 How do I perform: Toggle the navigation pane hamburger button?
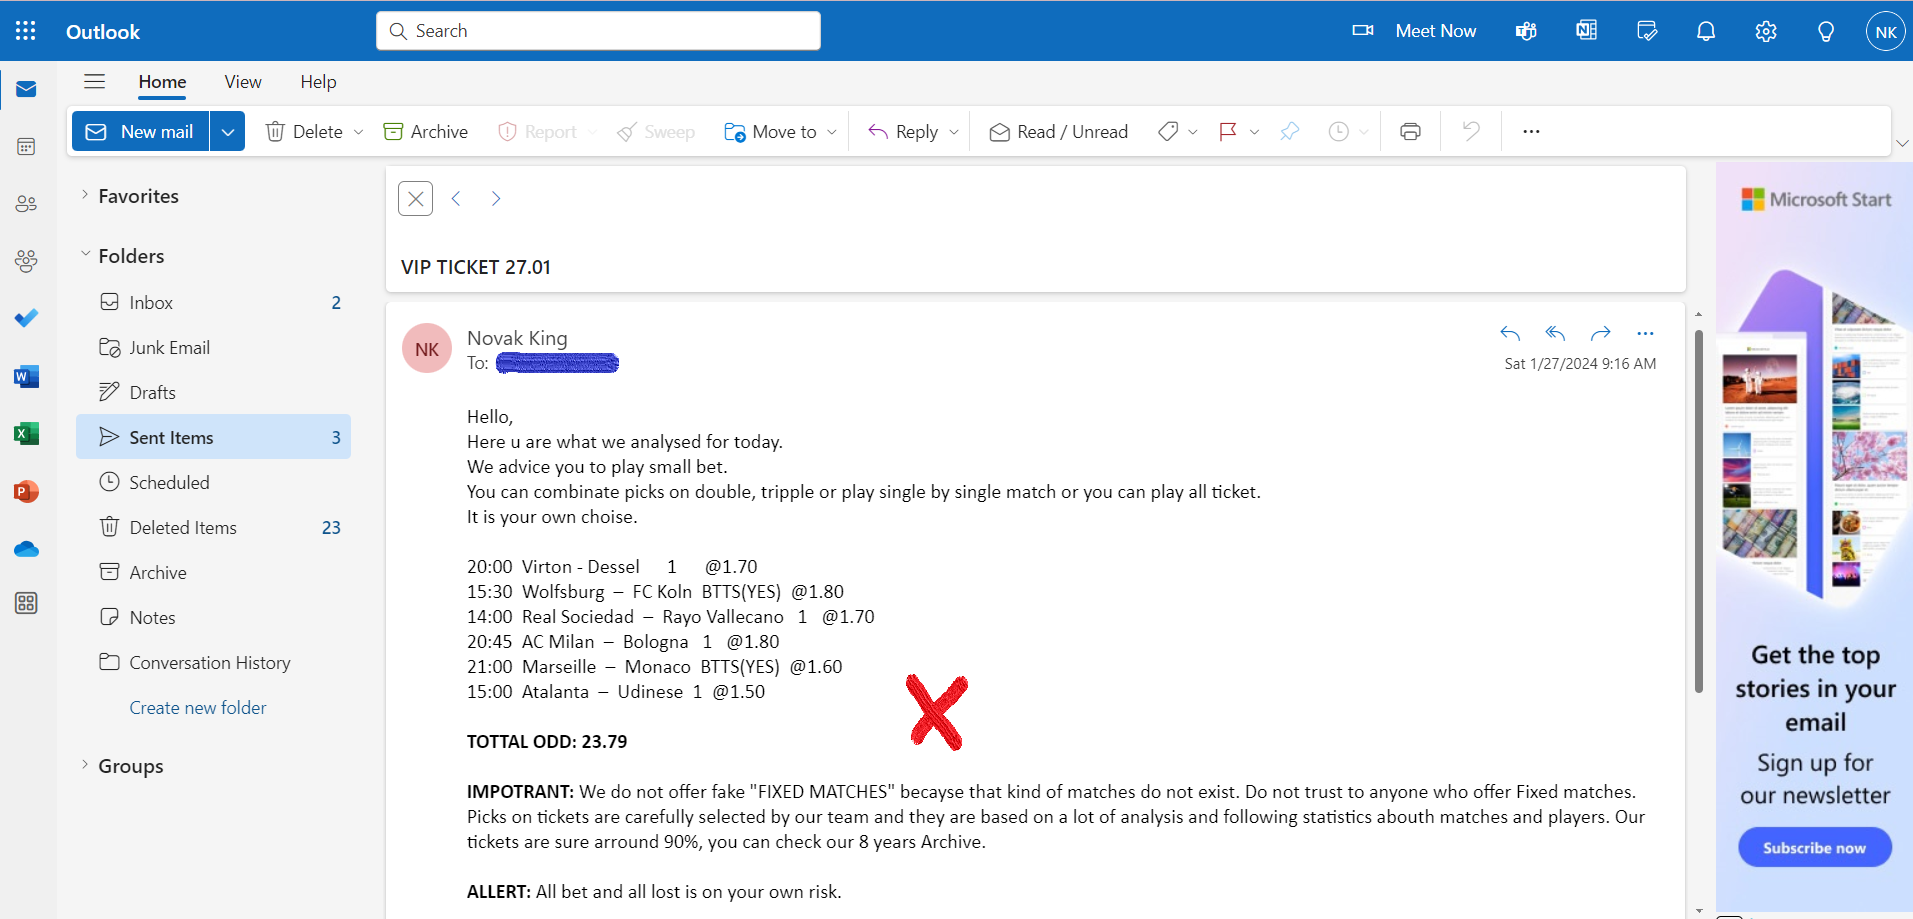pyautogui.click(x=95, y=82)
